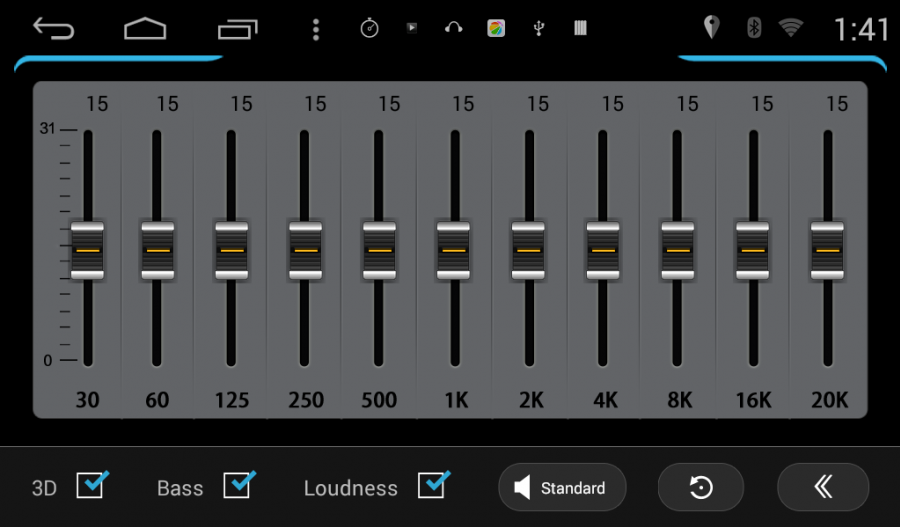900x527 pixels.
Task: Select the 16K frequency label
Action: tap(754, 400)
